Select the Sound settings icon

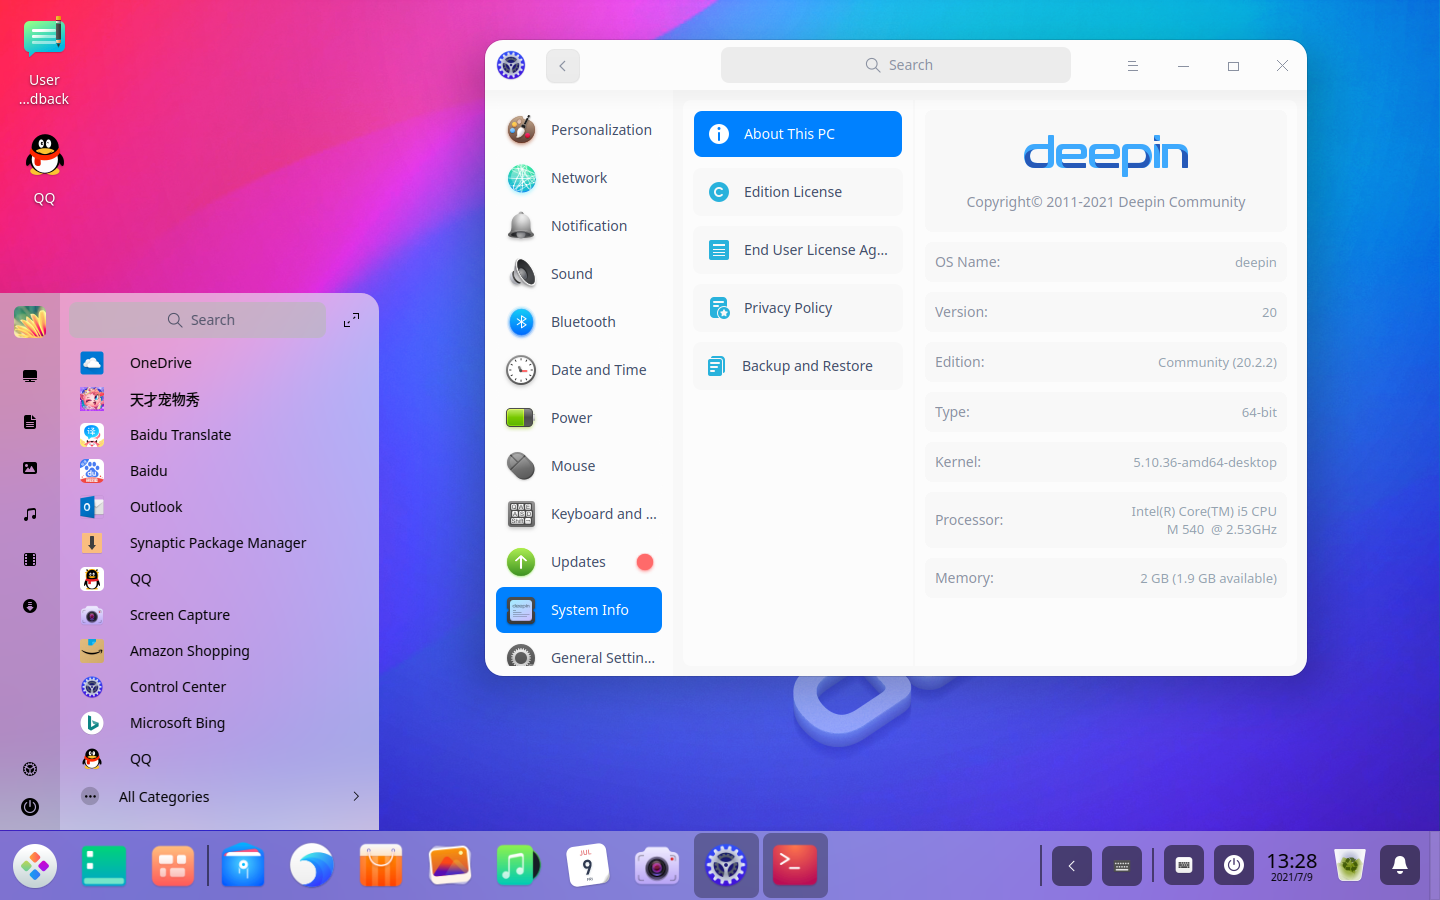(x=521, y=273)
